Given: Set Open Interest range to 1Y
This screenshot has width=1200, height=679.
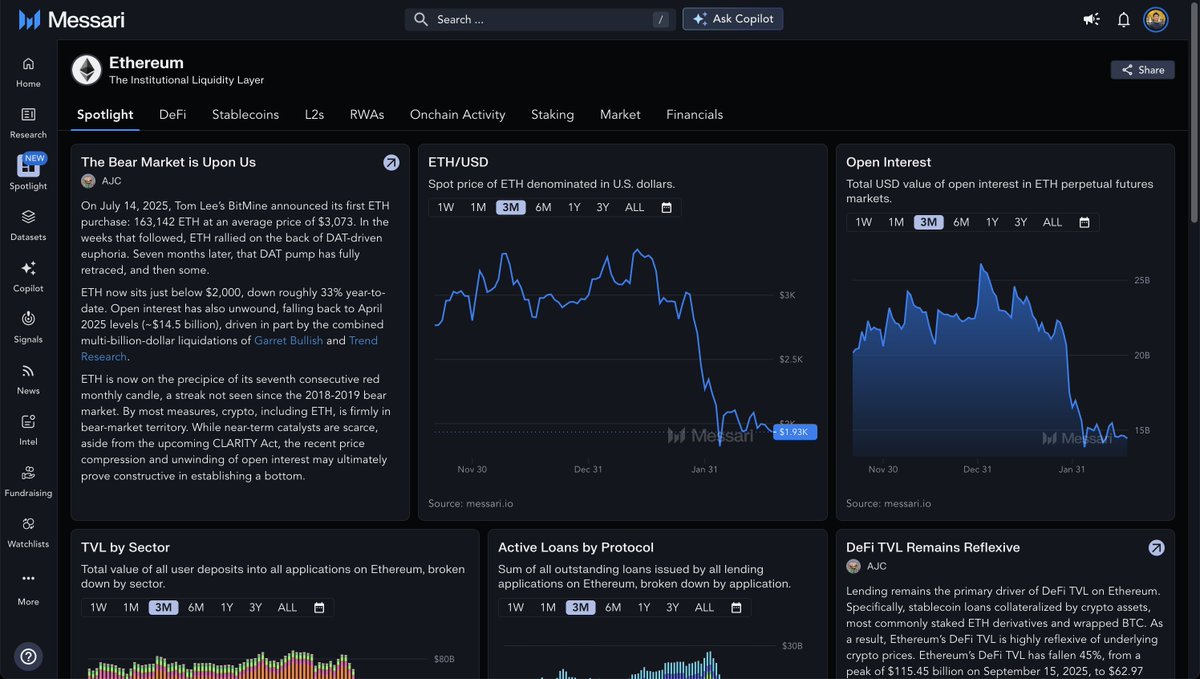Looking at the screenshot, I should pos(992,222).
